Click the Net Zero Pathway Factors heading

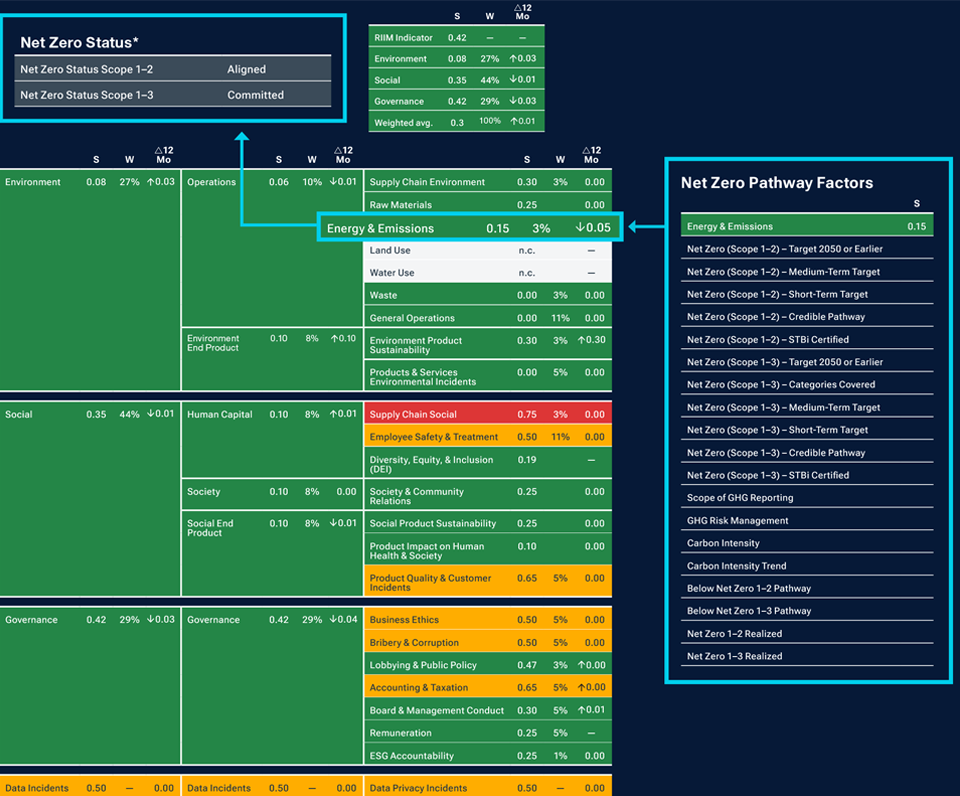777,183
